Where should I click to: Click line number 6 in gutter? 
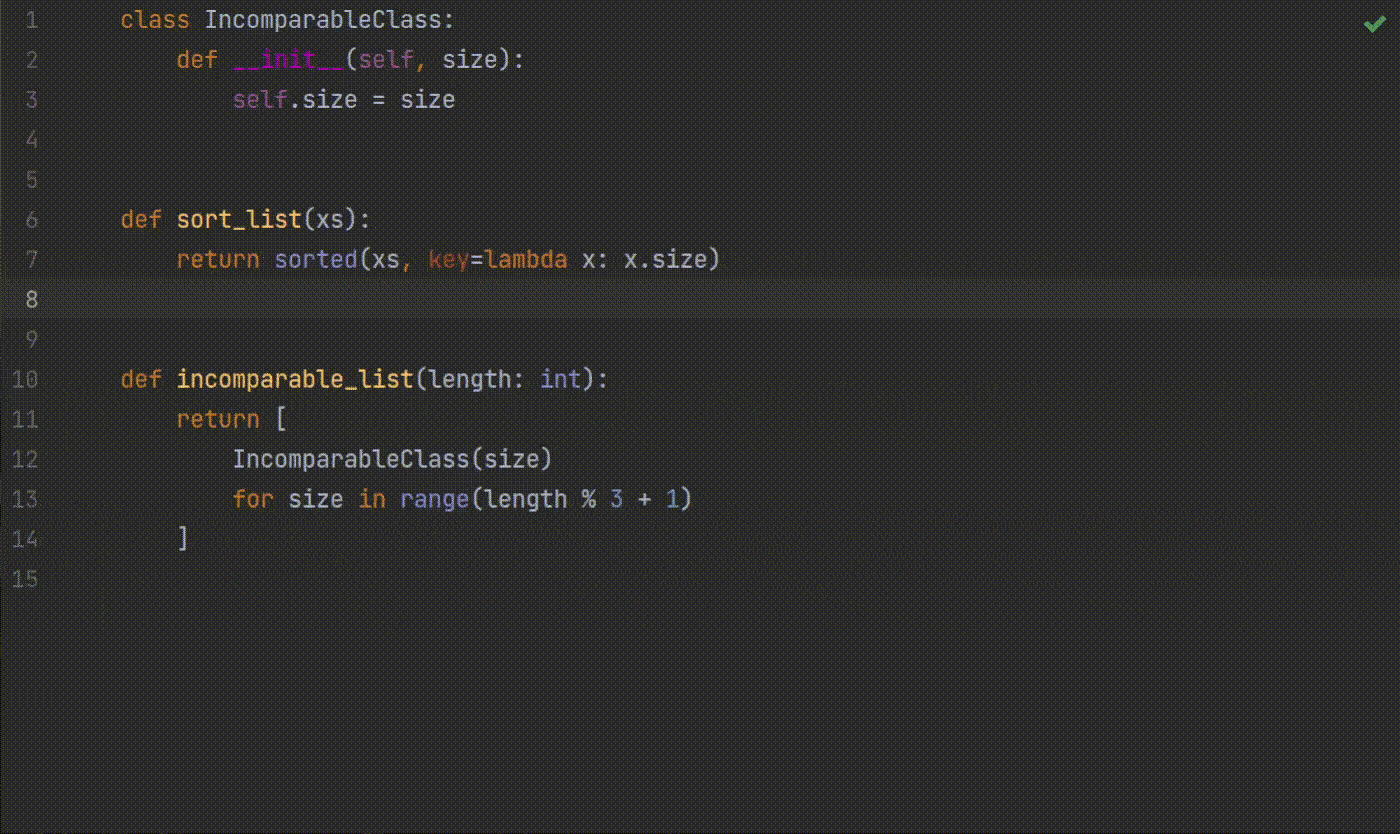click(31, 220)
